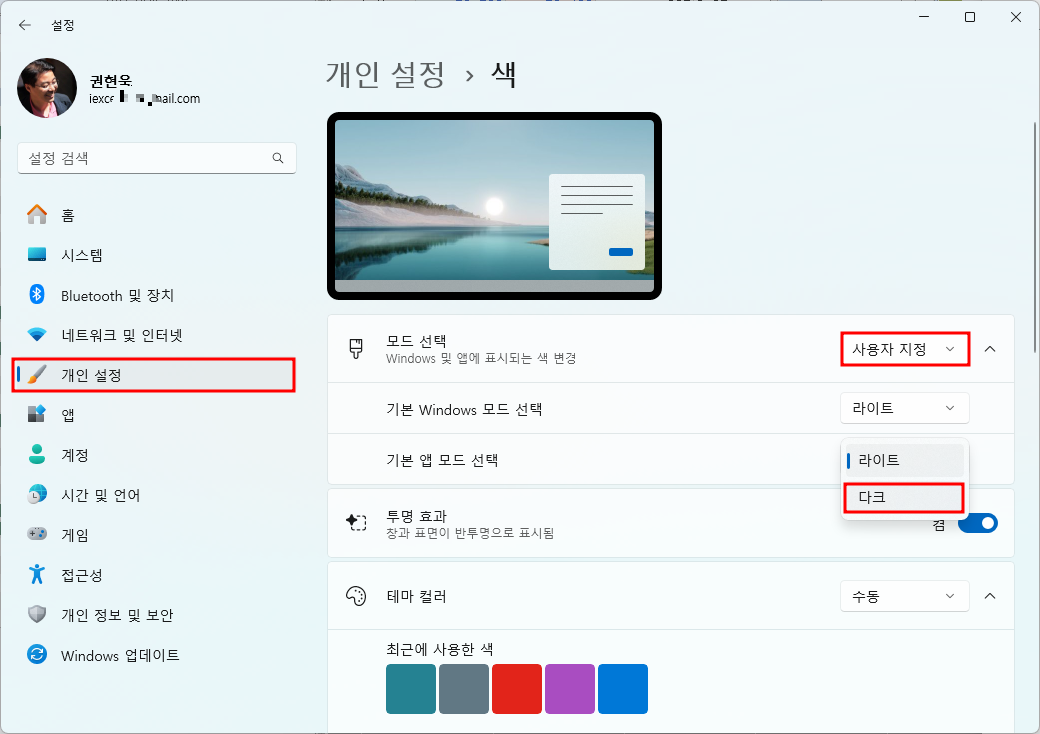
Task: Select the red recent color swatch
Action: pos(516,689)
